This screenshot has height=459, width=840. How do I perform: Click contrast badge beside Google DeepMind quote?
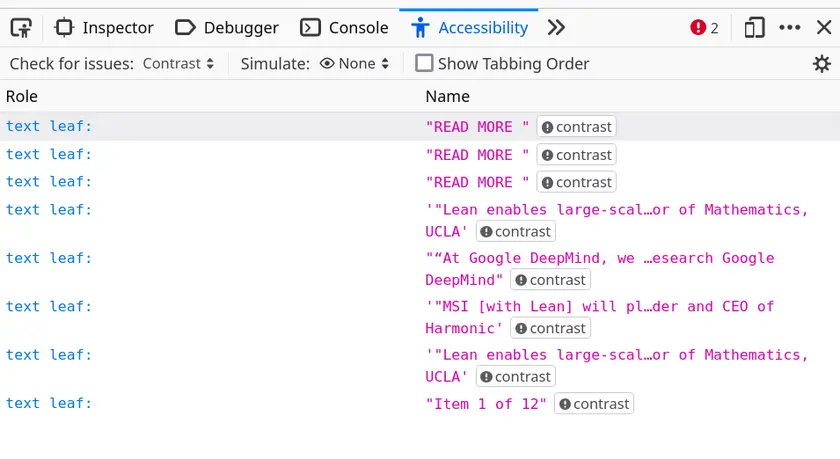tap(550, 280)
